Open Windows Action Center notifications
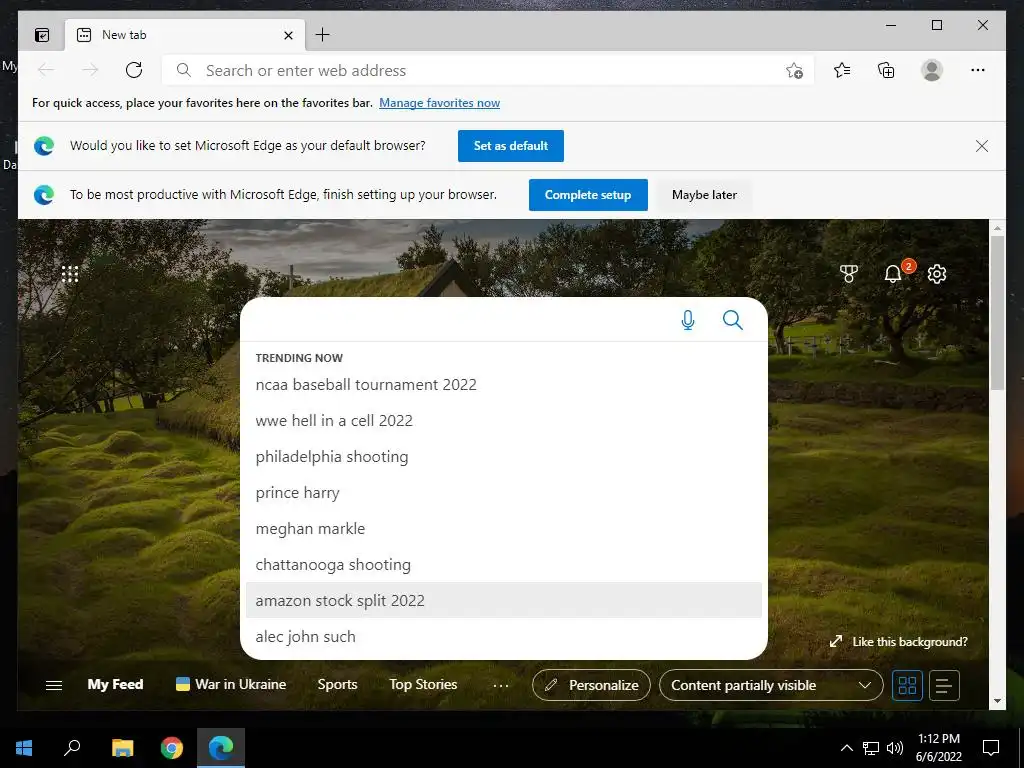Screen dimensions: 1024x768 (991, 748)
